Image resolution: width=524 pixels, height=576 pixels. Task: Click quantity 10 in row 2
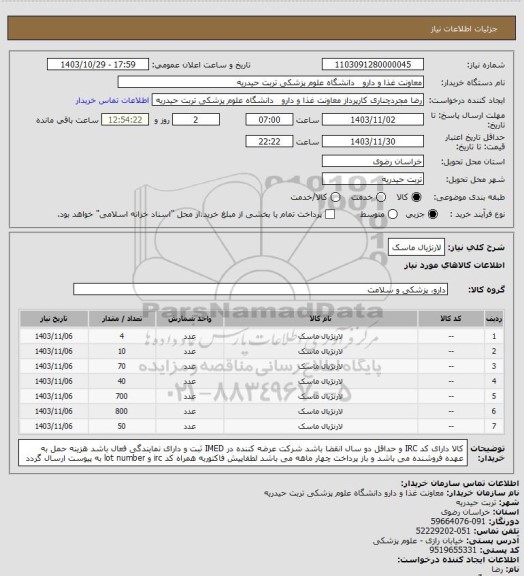pos(122,352)
